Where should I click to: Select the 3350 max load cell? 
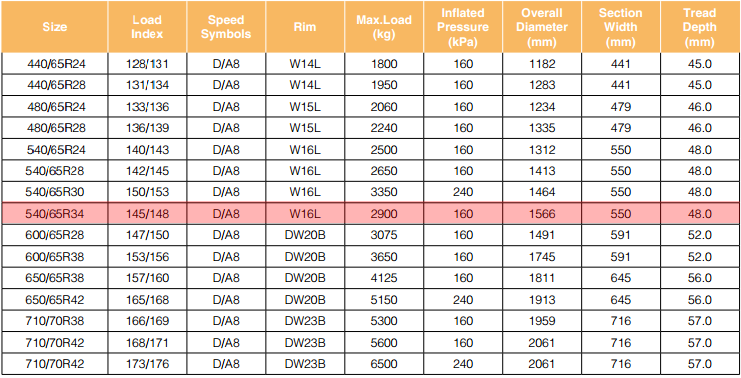pyautogui.click(x=384, y=192)
